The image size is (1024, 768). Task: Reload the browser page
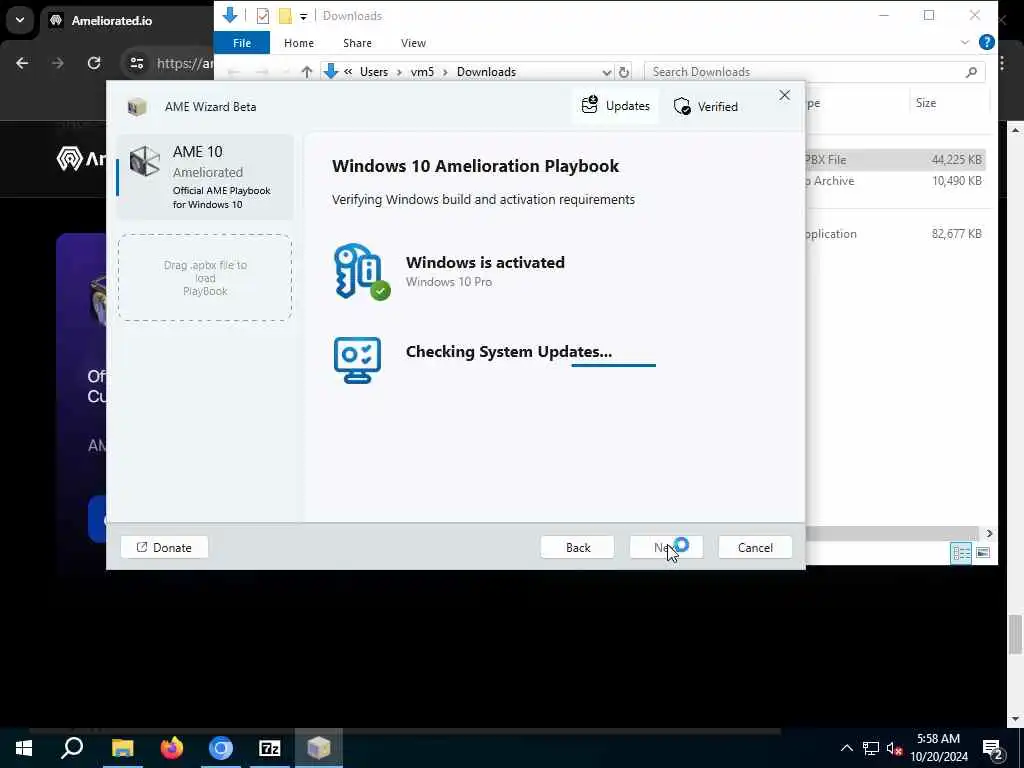[x=94, y=63]
